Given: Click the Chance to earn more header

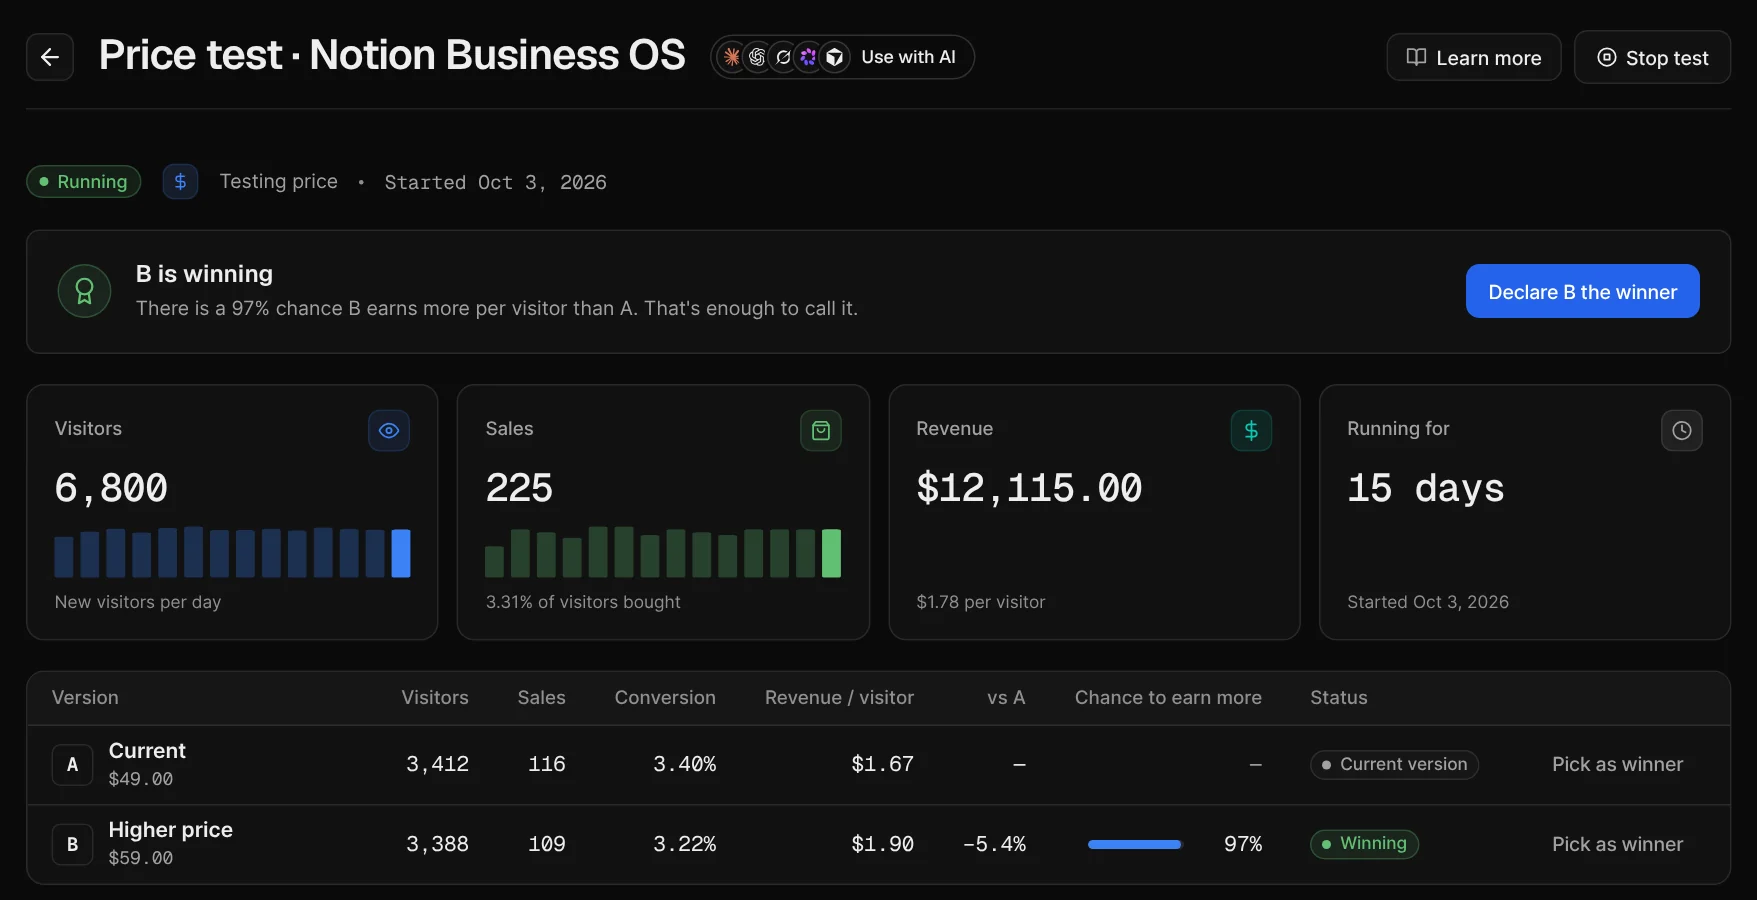Looking at the screenshot, I should (x=1168, y=698).
